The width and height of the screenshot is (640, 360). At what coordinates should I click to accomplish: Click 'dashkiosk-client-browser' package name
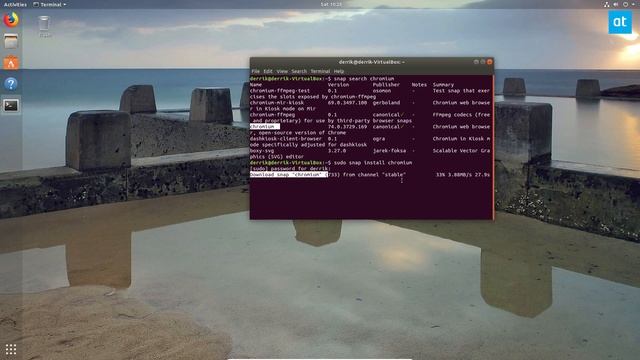[x=286, y=139]
